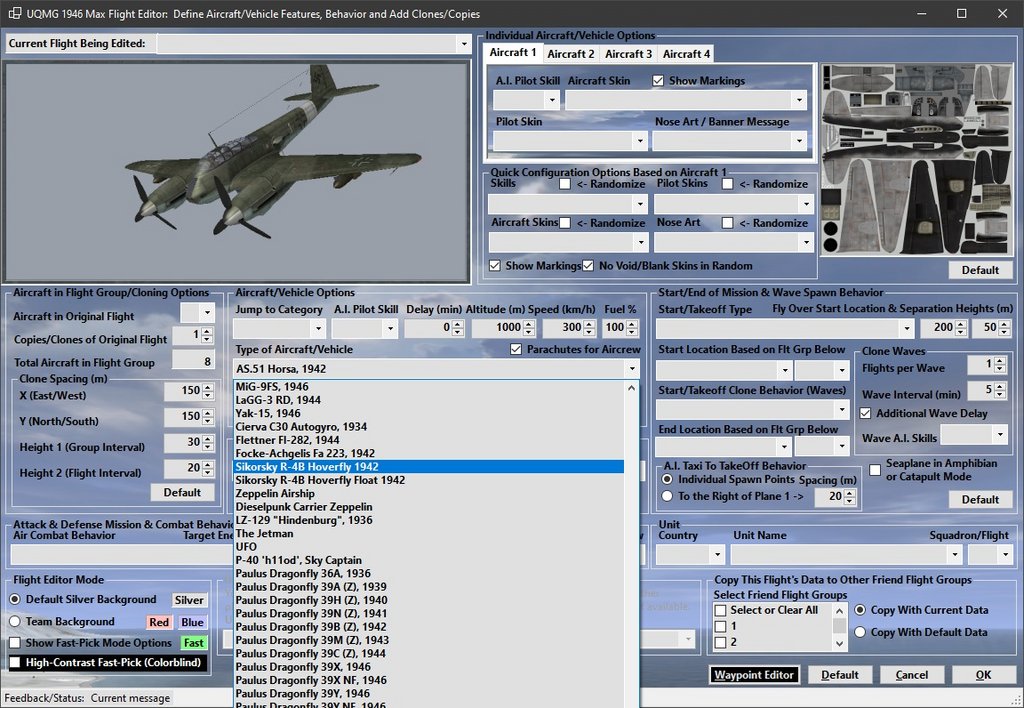Select the Aircraft 1 tab
The width and height of the screenshot is (1024, 708).
point(513,53)
